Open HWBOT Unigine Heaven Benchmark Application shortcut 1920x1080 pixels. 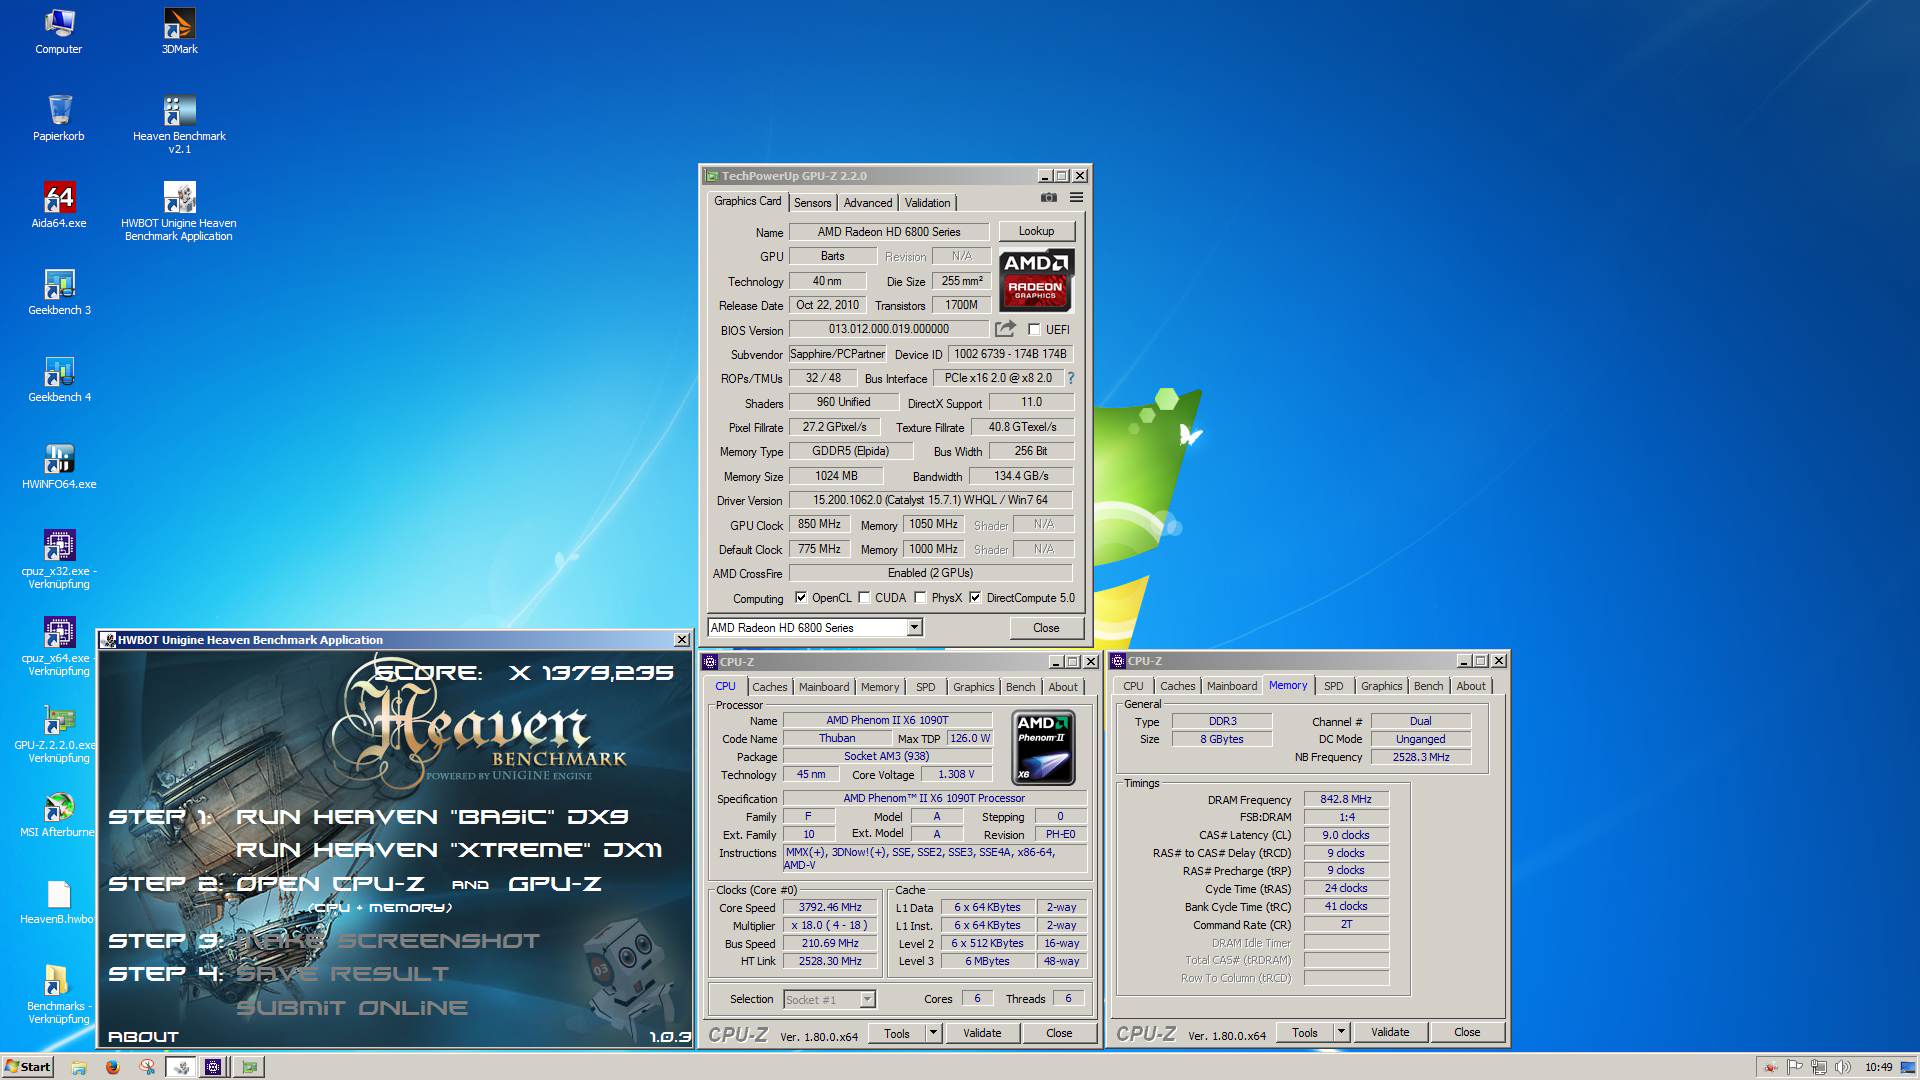click(179, 211)
